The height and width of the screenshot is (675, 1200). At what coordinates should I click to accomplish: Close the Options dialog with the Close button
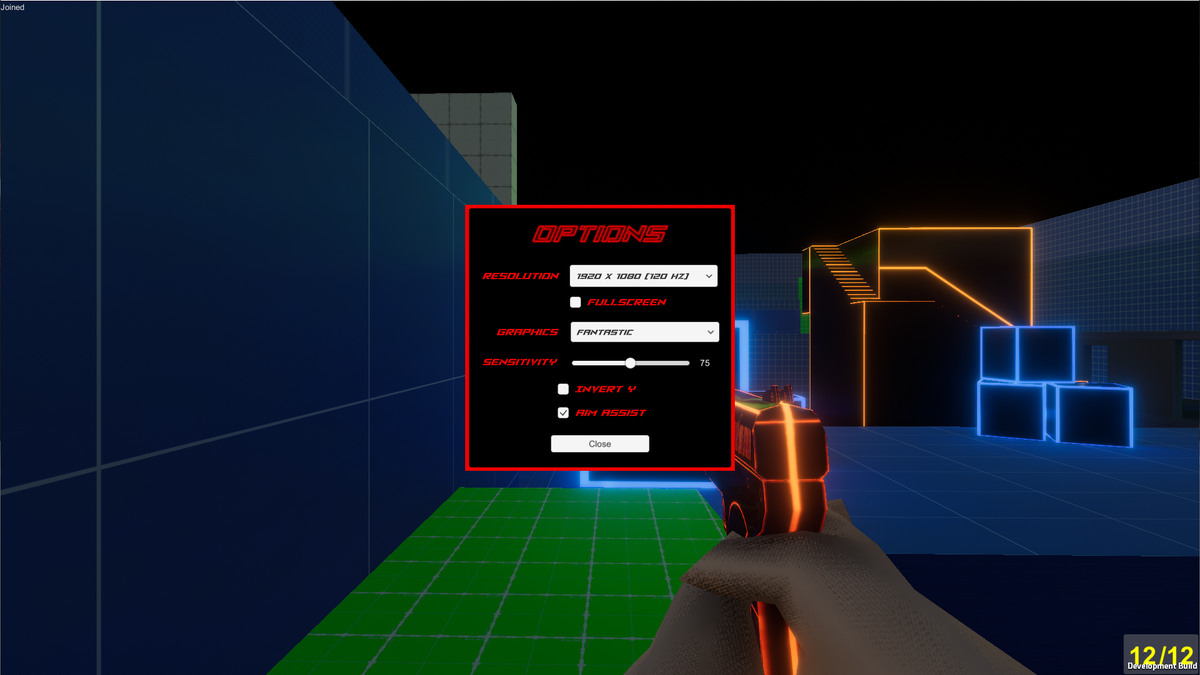click(x=600, y=444)
